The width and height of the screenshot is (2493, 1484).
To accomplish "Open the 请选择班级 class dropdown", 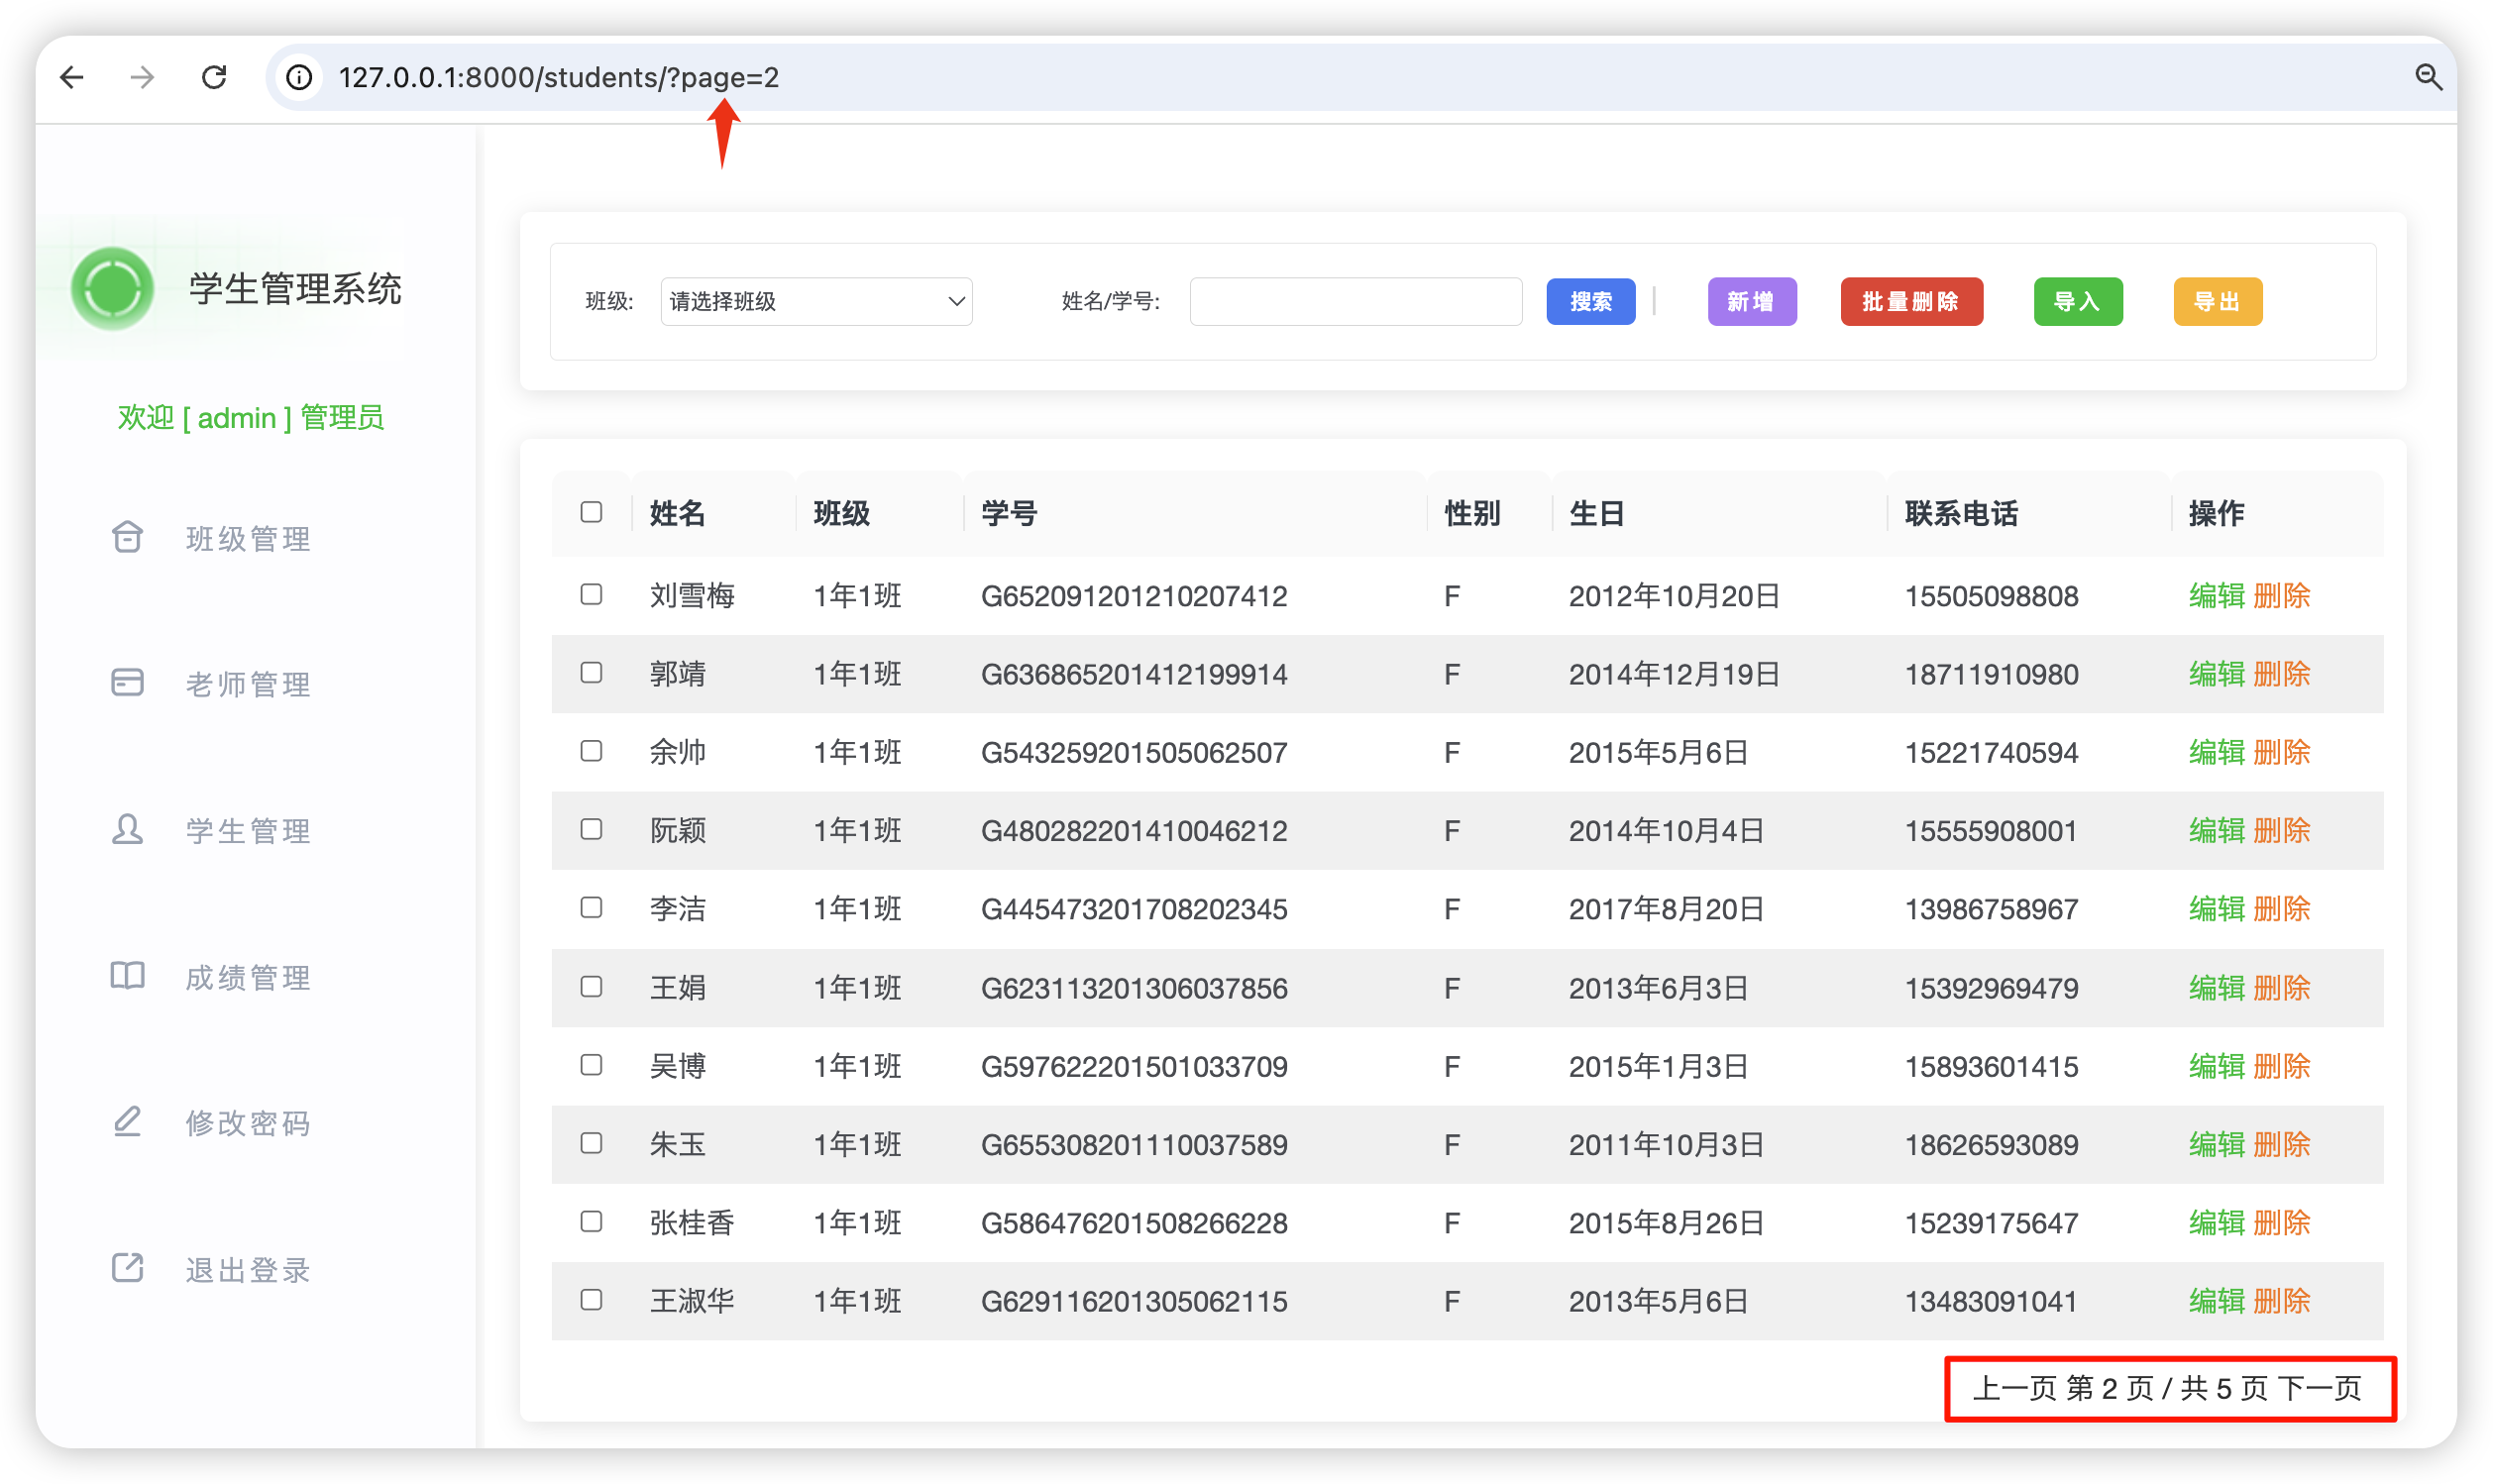I will pos(816,301).
